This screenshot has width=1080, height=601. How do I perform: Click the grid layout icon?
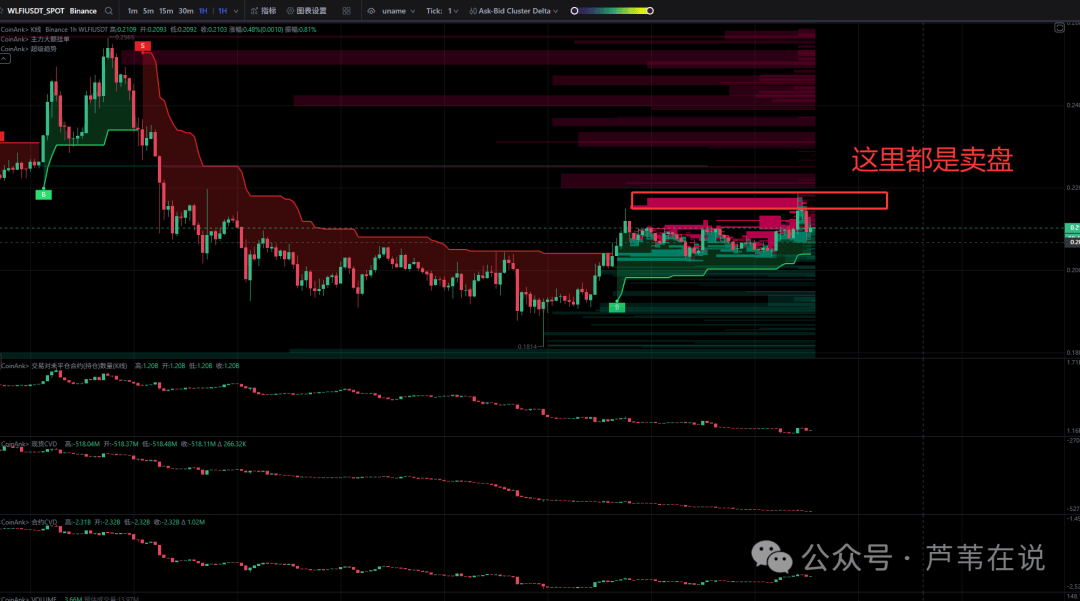click(x=346, y=11)
